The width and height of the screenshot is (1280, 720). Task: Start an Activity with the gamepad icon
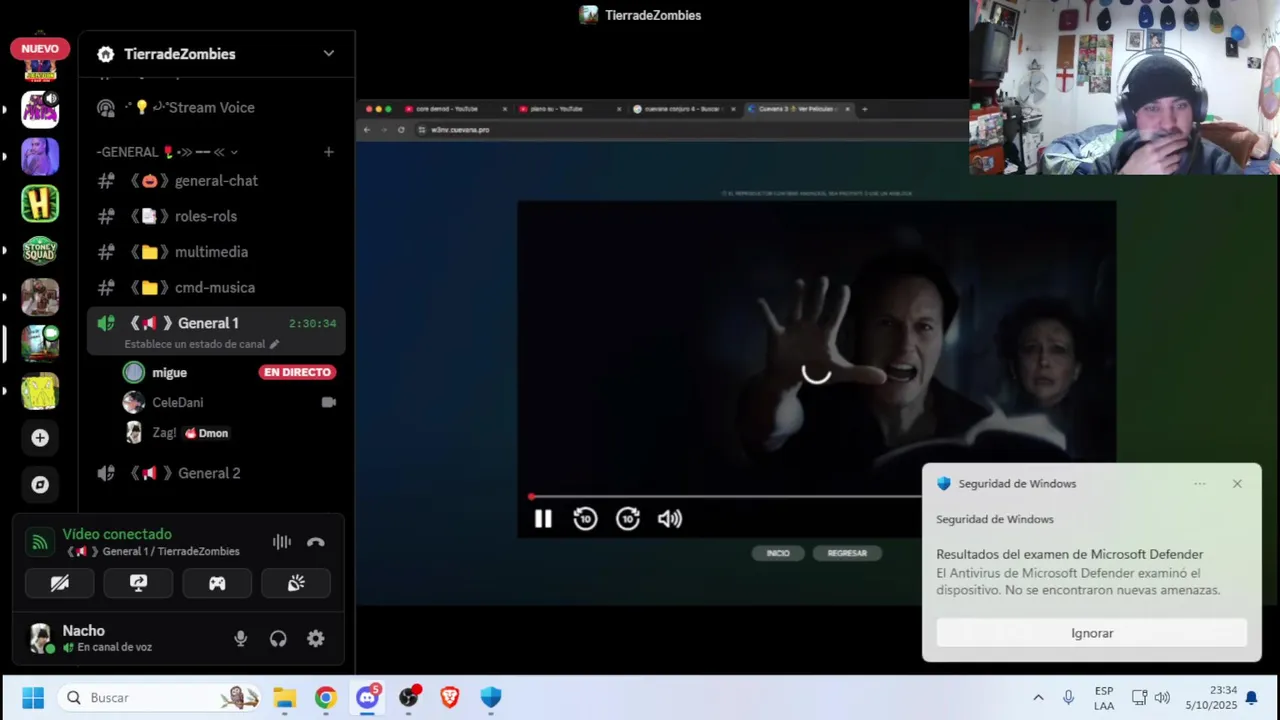[x=217, y=583]
